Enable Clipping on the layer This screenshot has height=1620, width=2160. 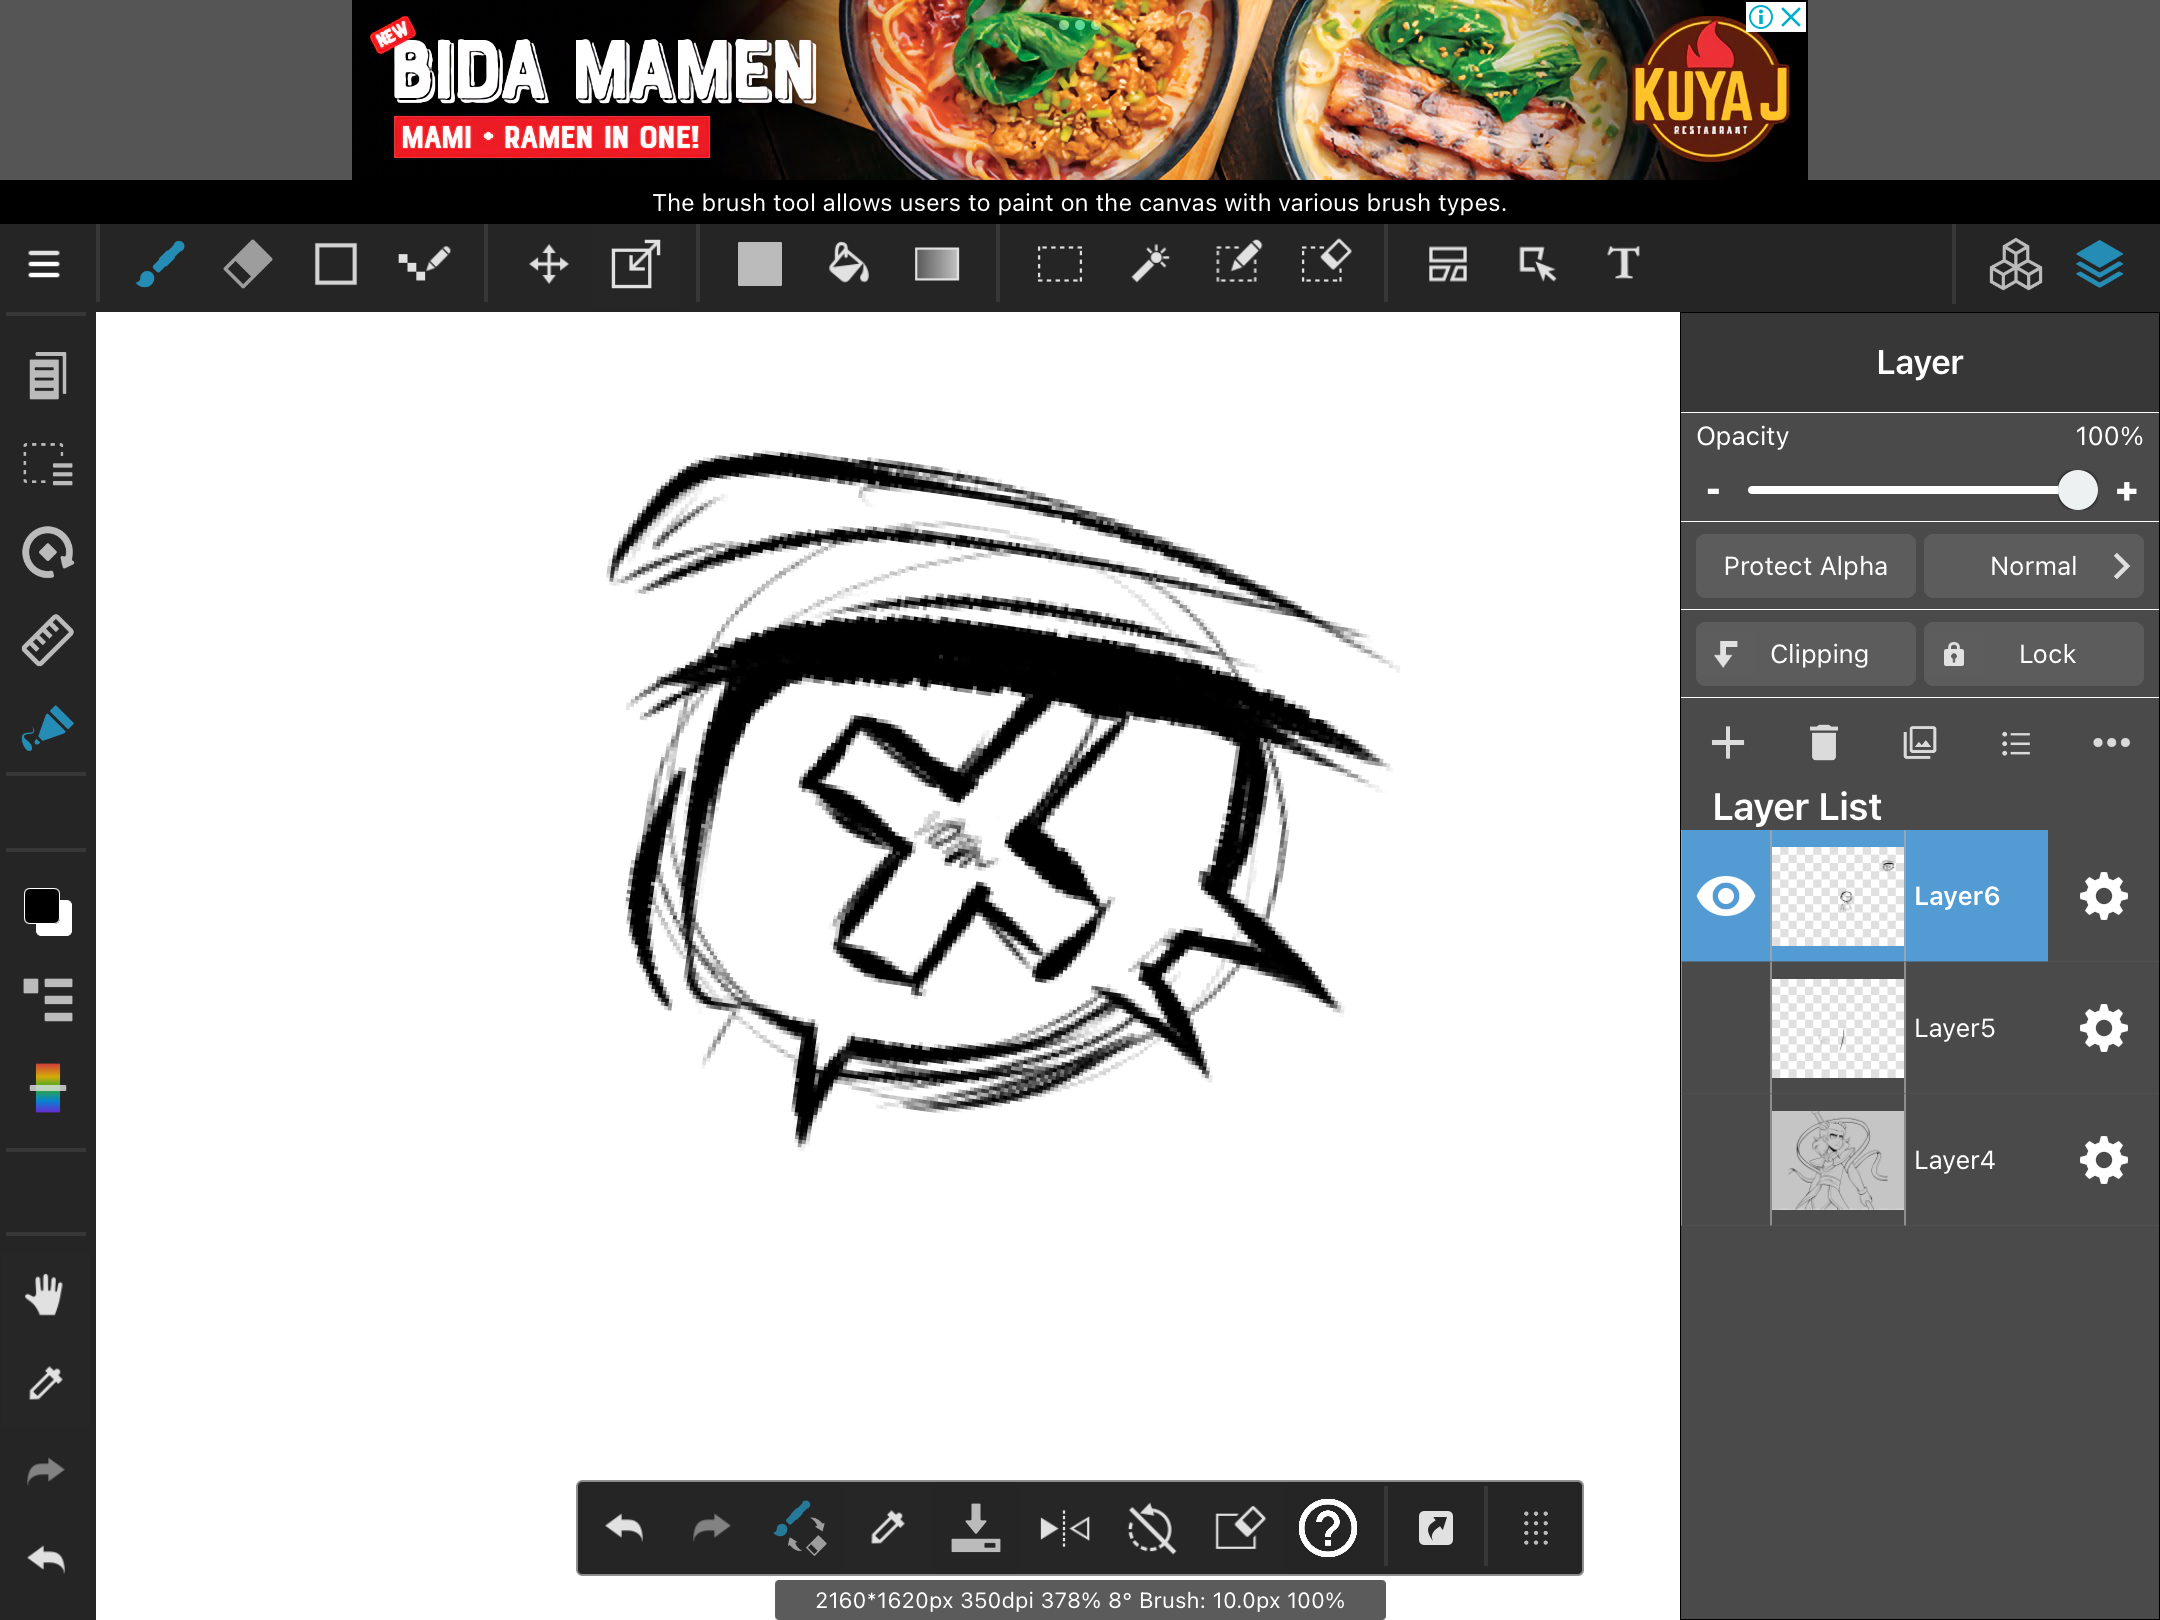1805,654
